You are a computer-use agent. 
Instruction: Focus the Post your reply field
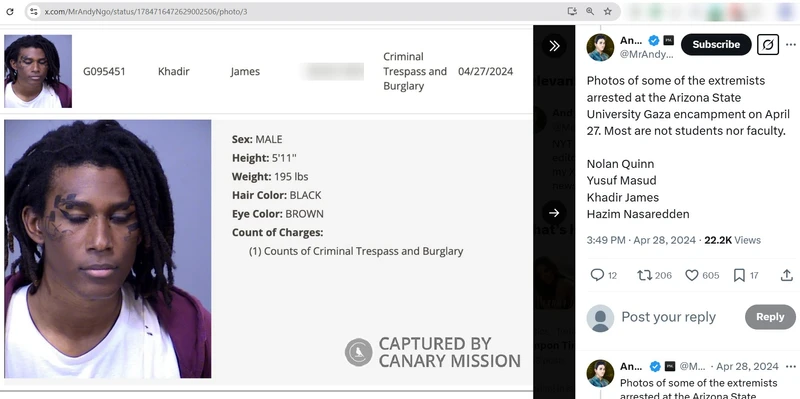coord(668,317)
